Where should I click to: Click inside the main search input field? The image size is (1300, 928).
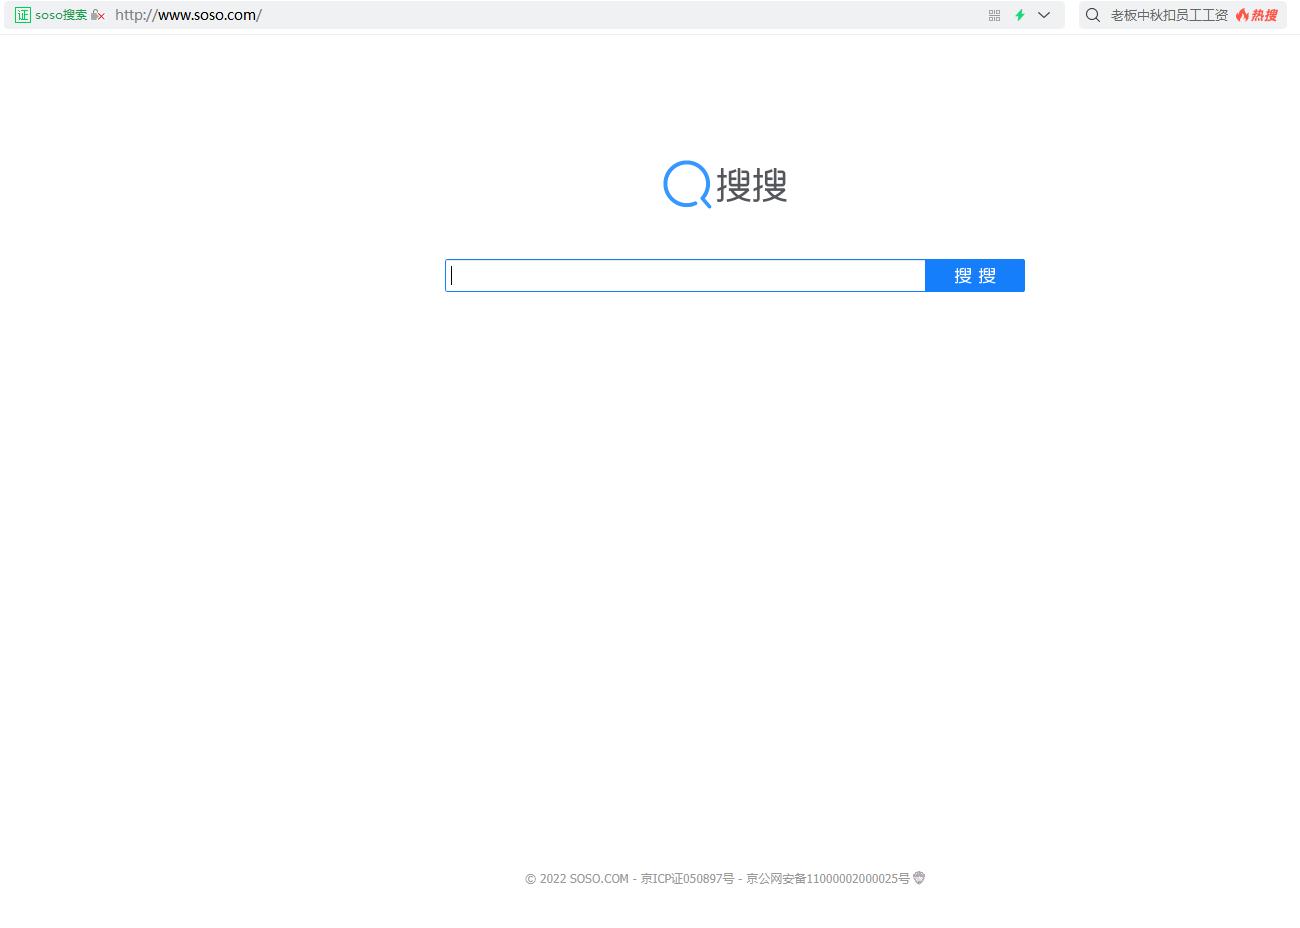point(685,275)
